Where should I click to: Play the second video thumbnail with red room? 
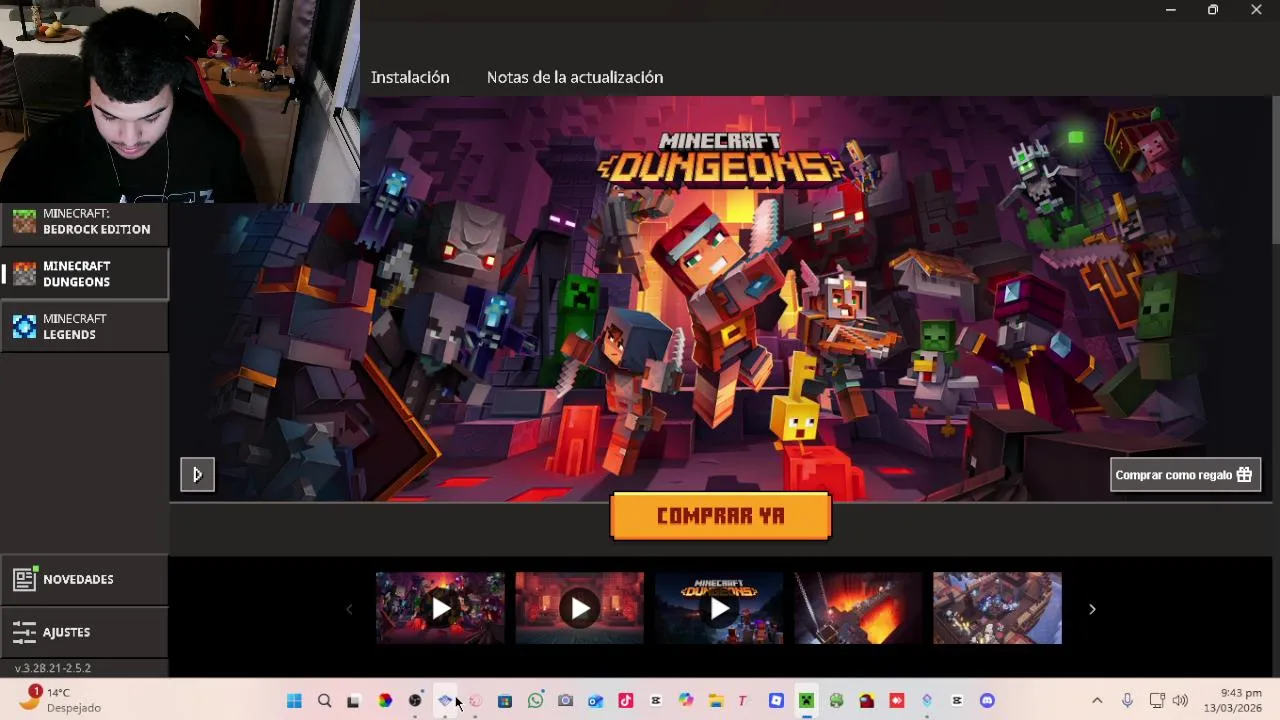click(x=580, y=608)
